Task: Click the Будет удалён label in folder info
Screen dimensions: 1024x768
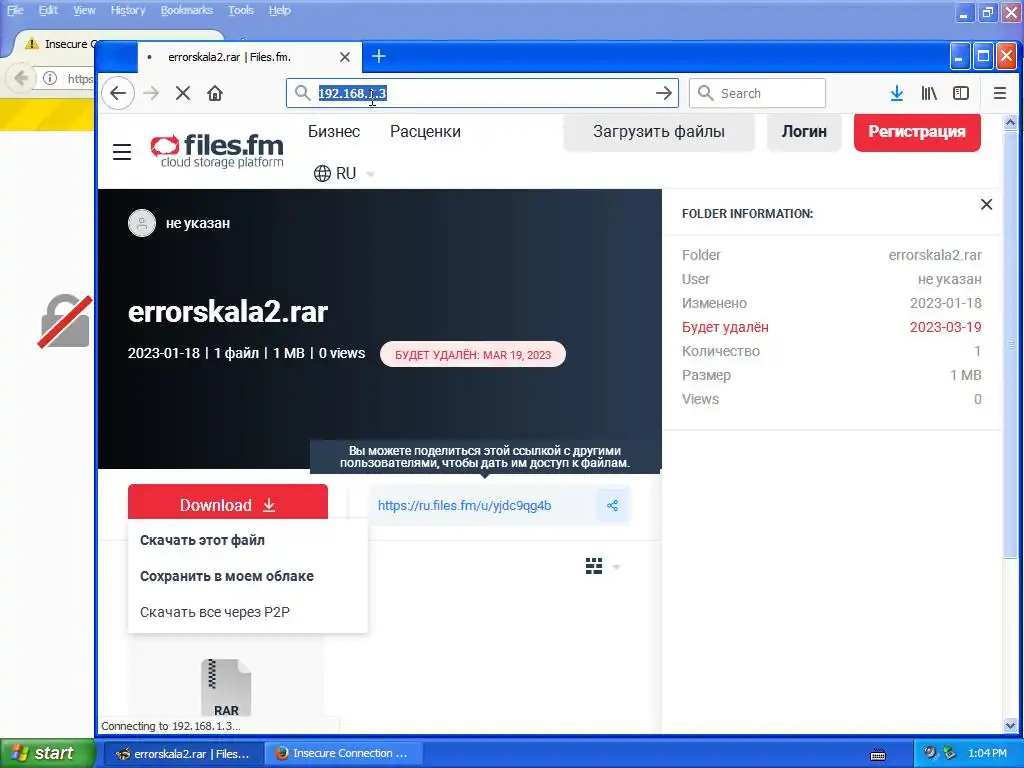Action: 725,327
